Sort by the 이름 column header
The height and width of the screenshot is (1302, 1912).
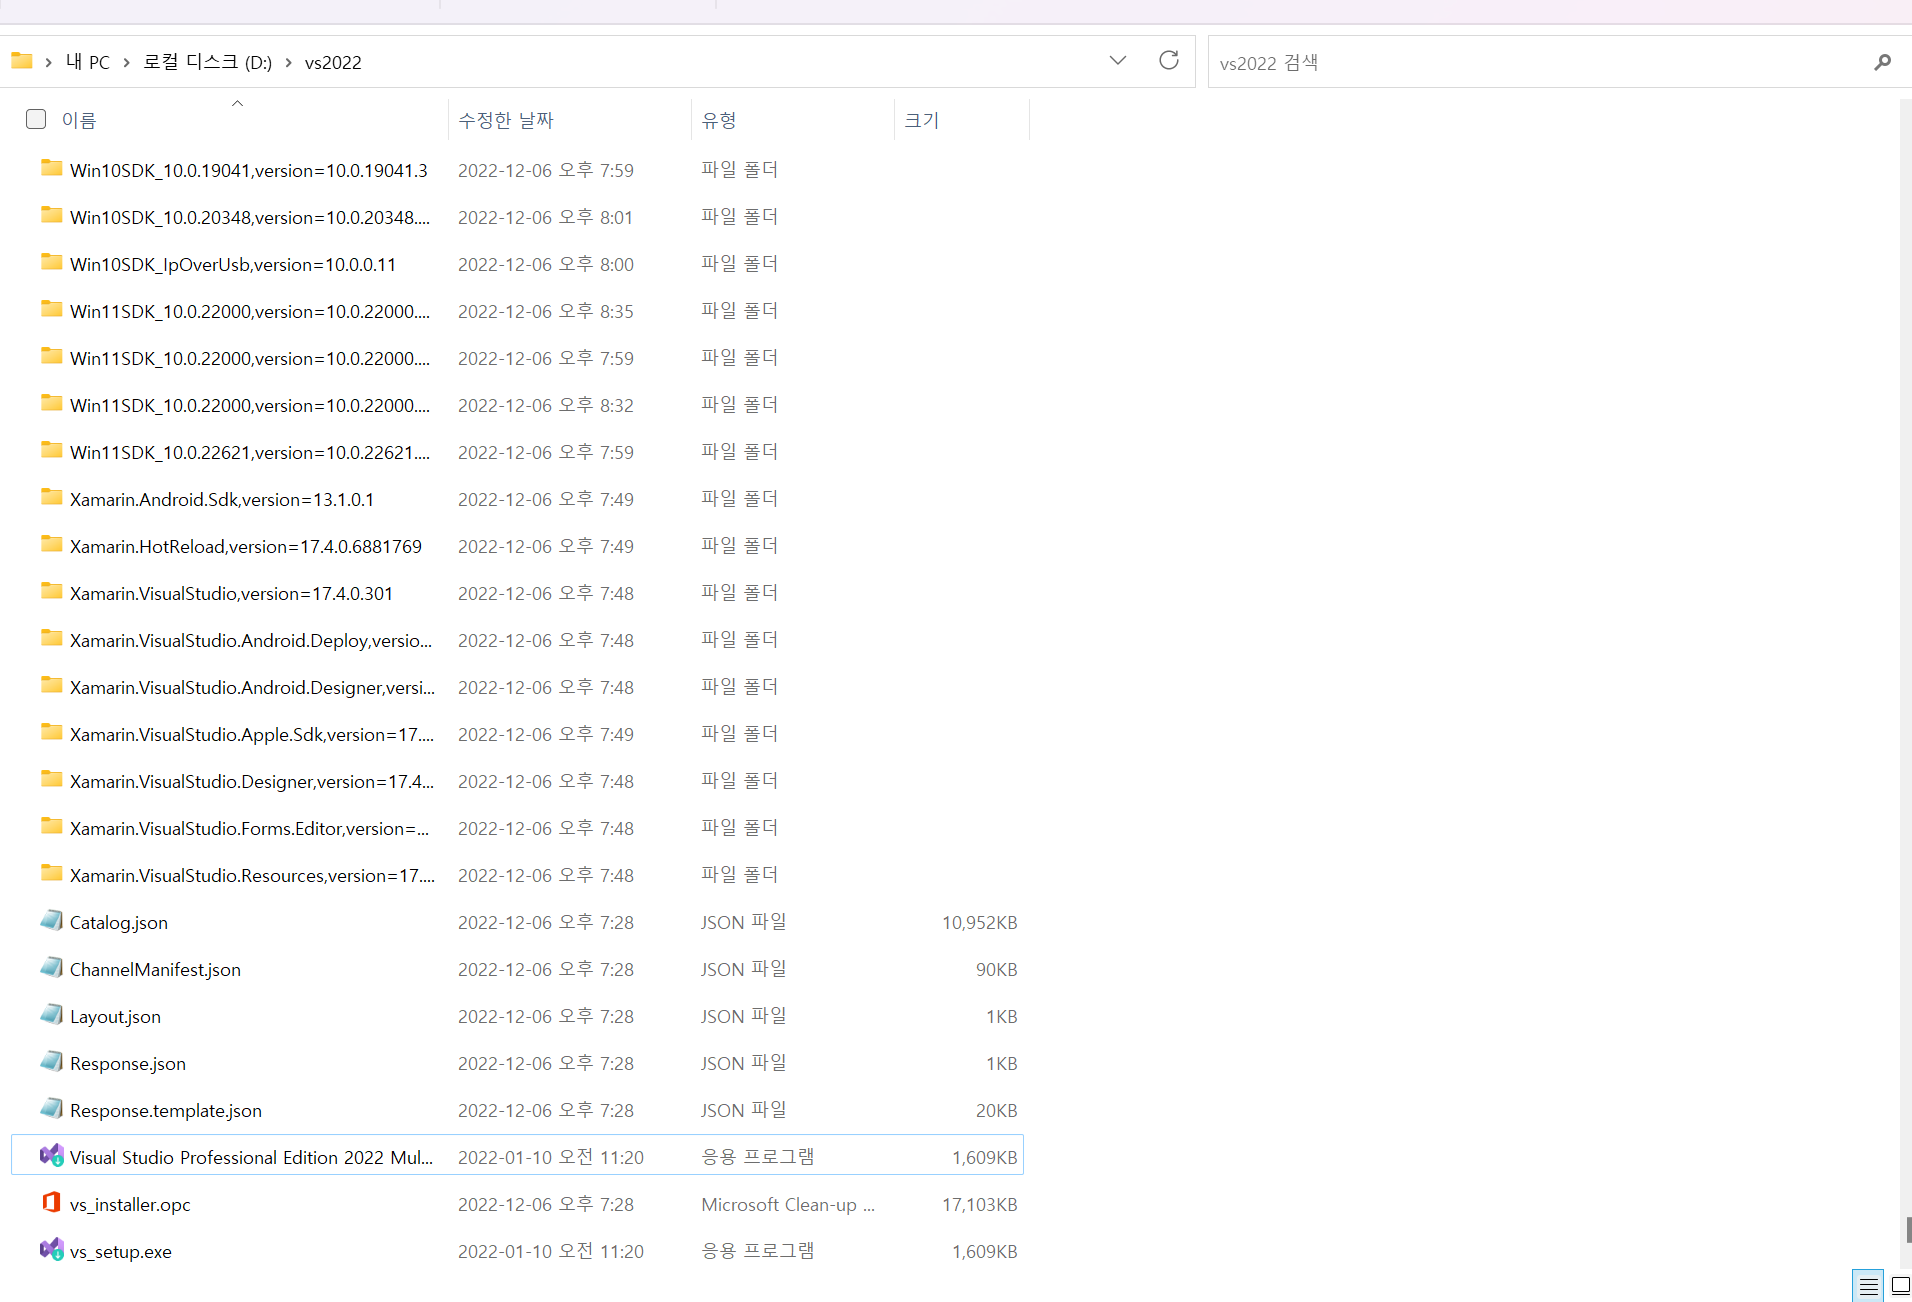79,120
